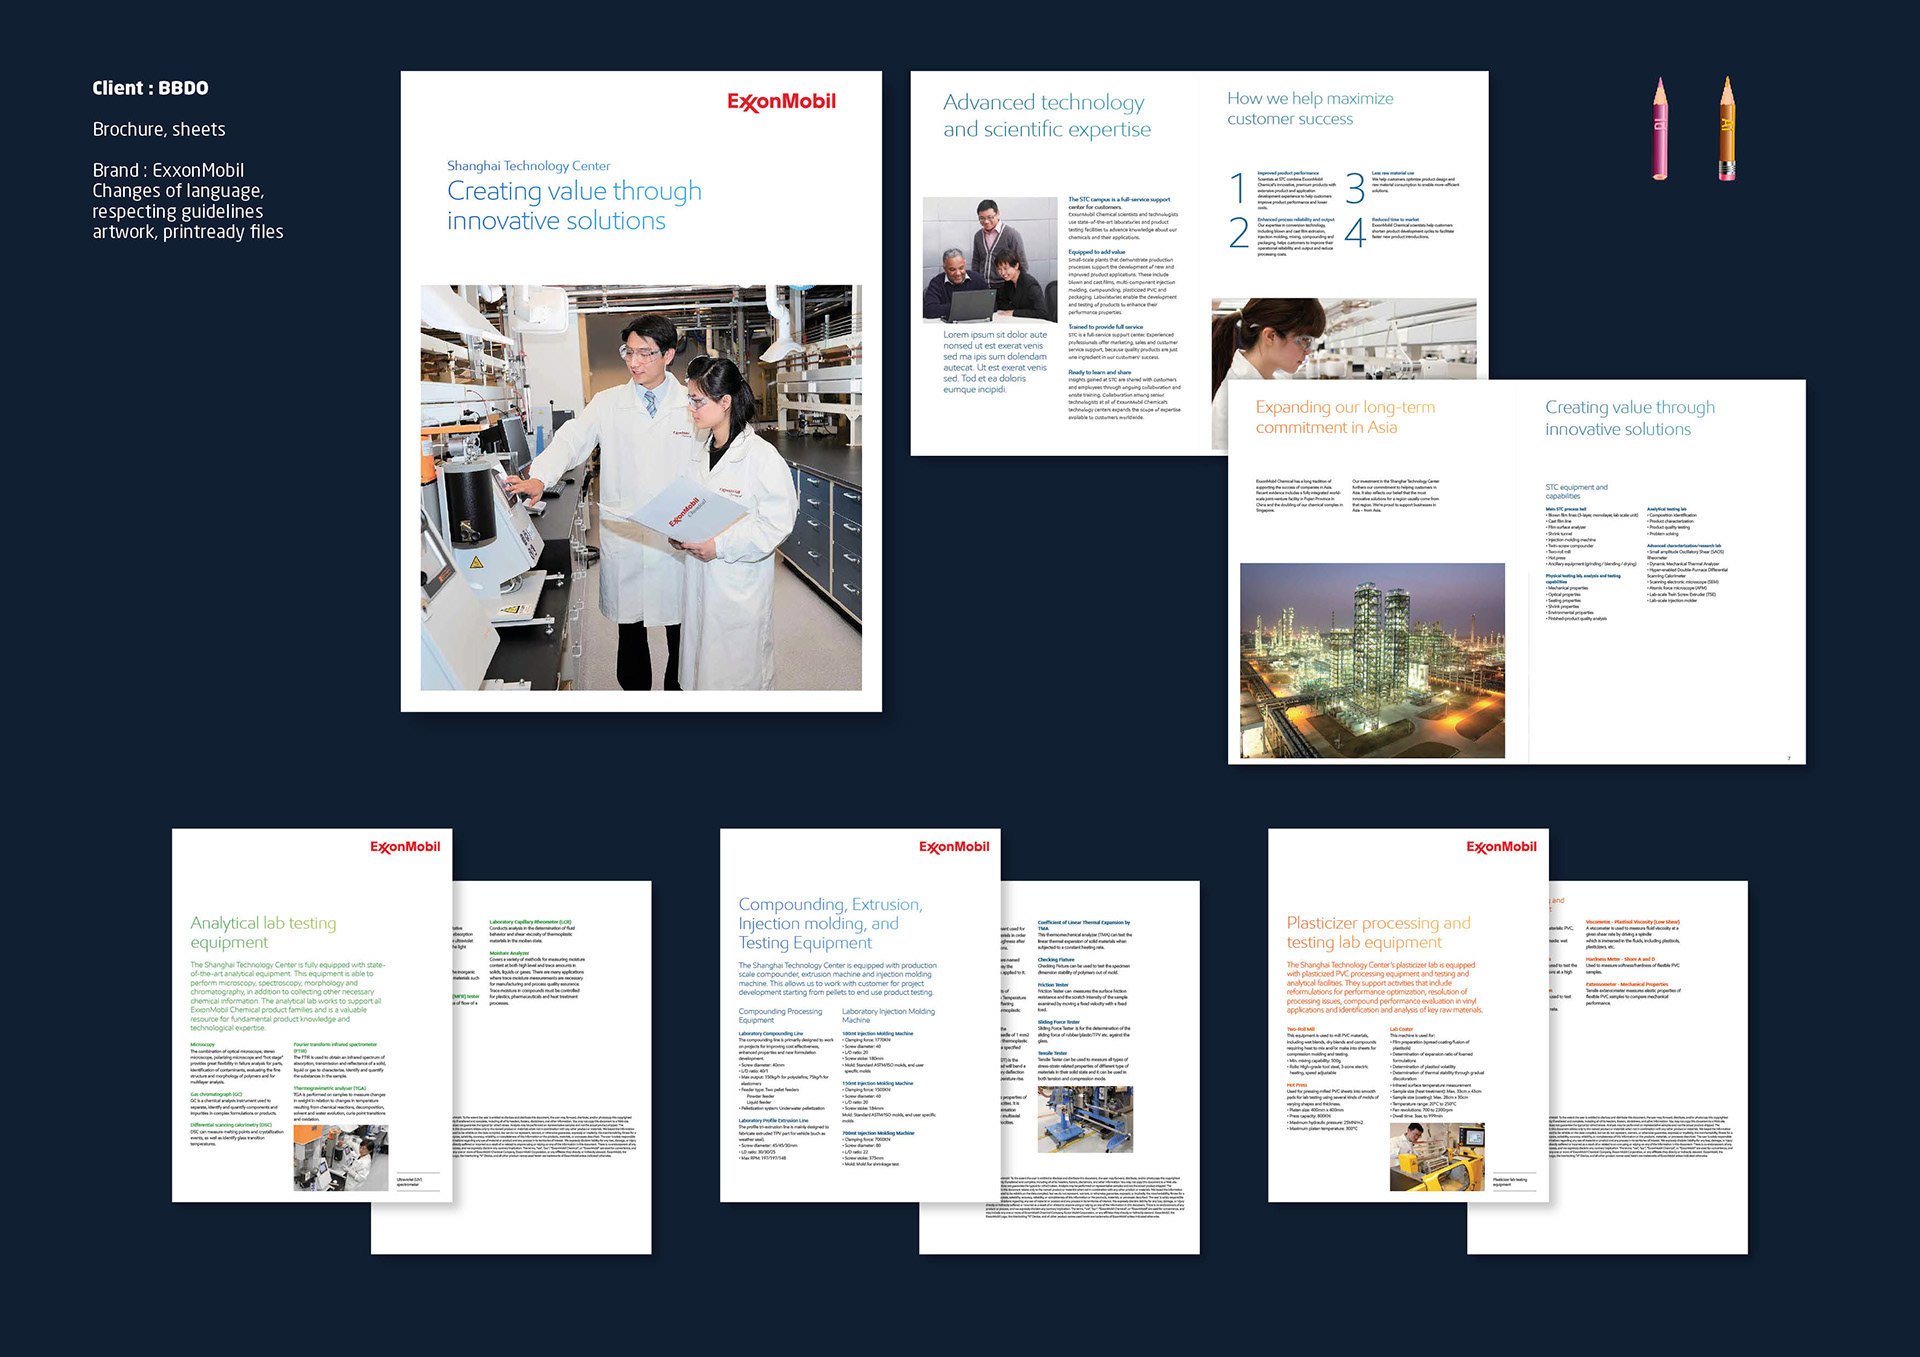Click the ExxonMobil logo on the main brochure cover
This screenshot has height=1357, width=1920.
pos(781,102)
